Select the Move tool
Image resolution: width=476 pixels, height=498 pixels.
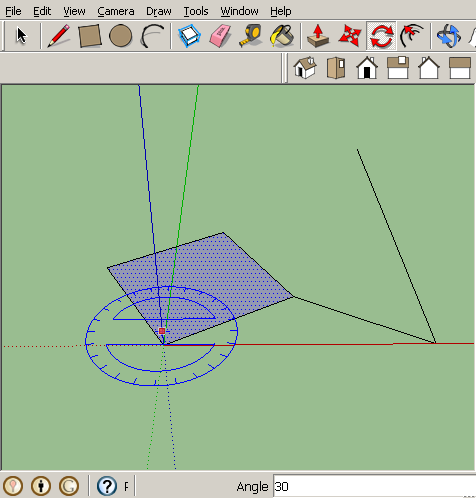(350, 36)
